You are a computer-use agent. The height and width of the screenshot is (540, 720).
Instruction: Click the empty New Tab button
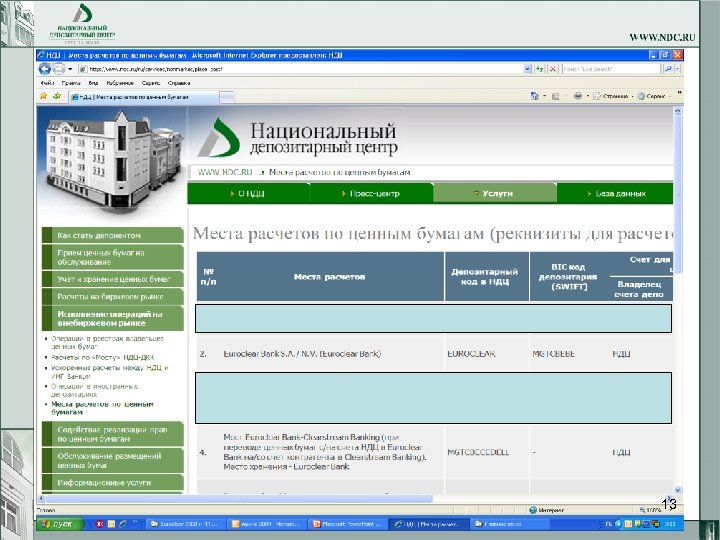pyautogui.click(x=227, y=97)
